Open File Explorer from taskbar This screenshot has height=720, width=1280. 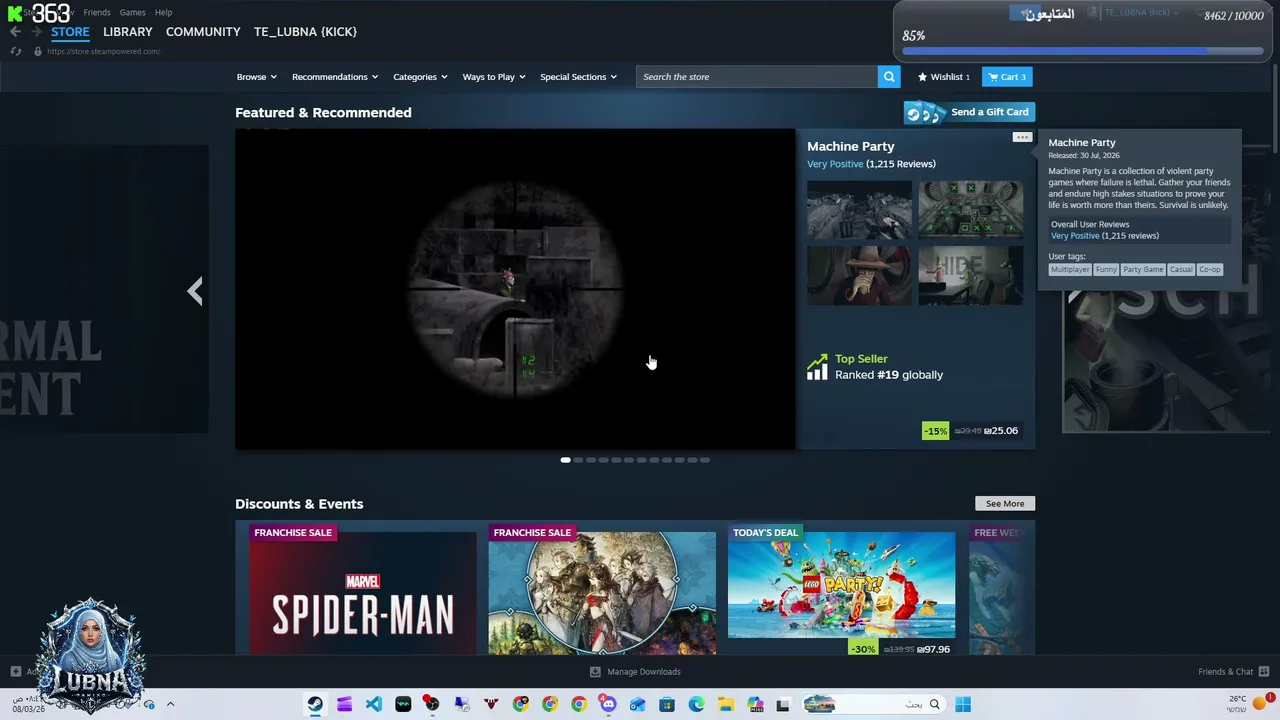pyautogui.click(x=725, y=704)
